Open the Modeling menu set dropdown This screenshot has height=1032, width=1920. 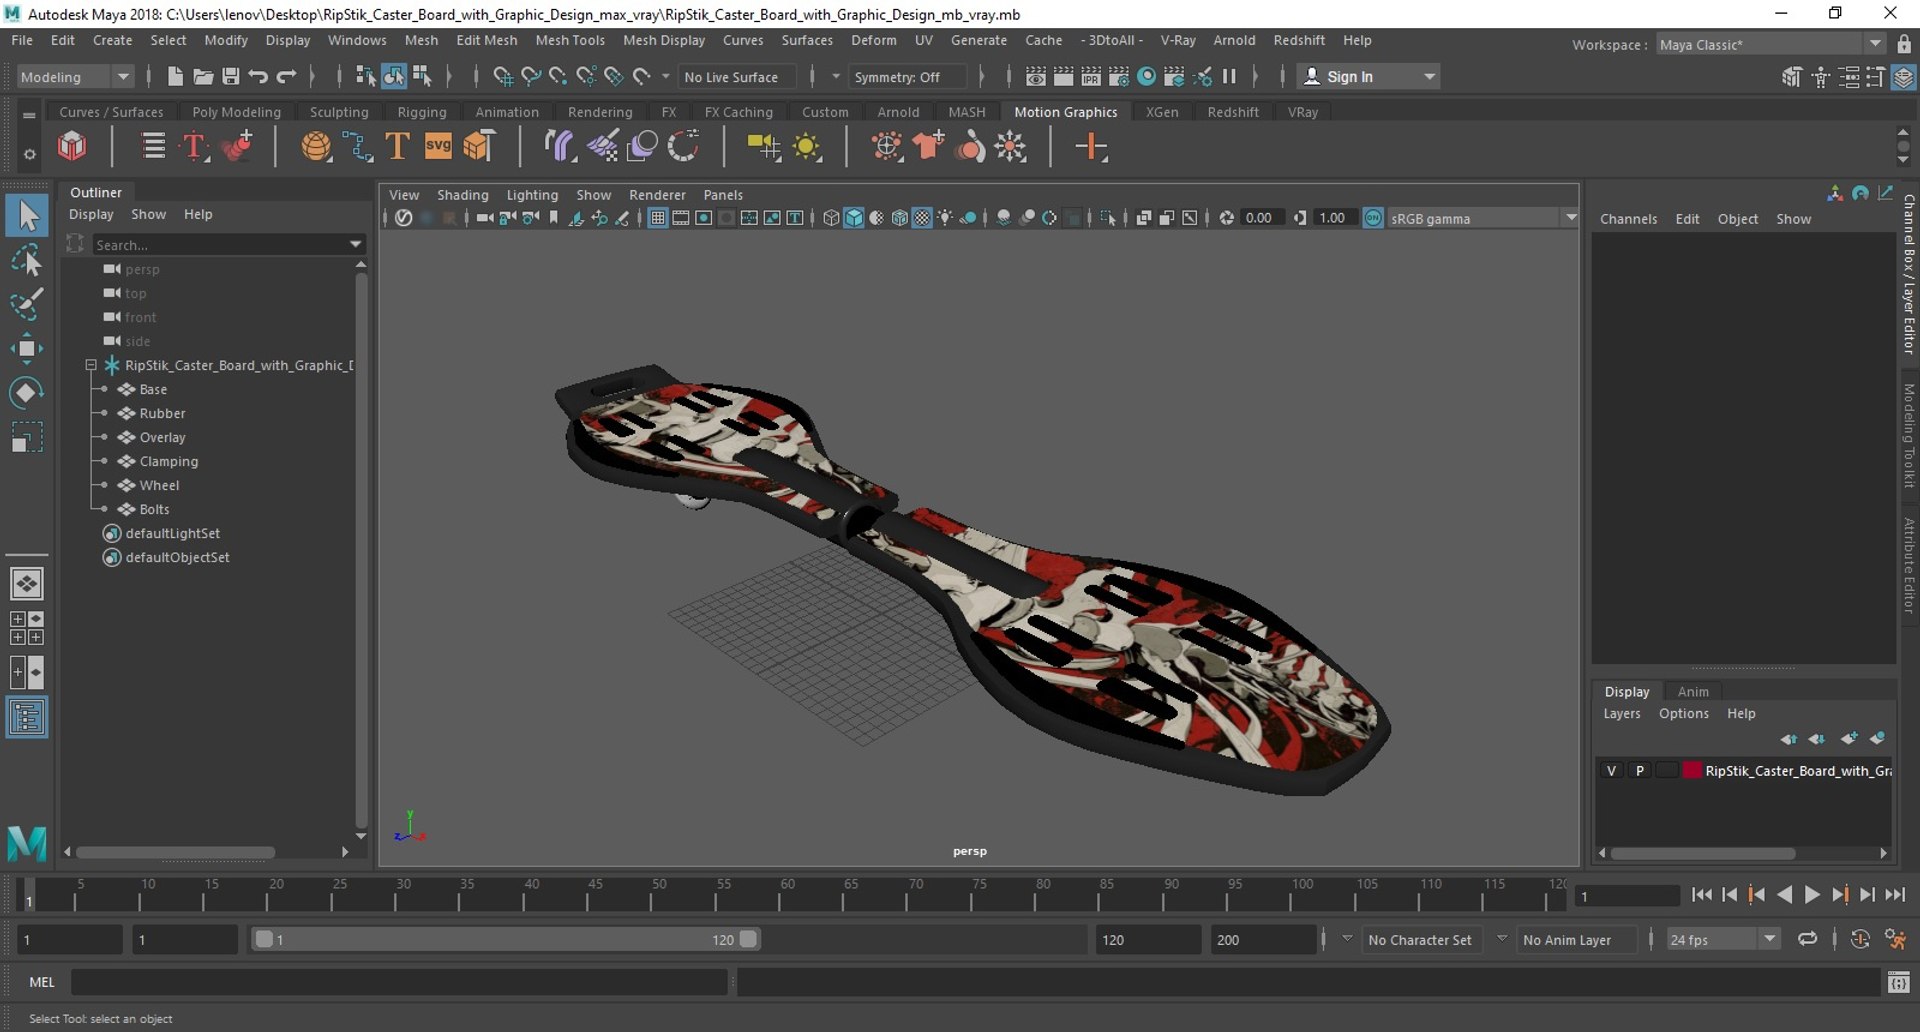pyautogui.click(x=75, y=76)
